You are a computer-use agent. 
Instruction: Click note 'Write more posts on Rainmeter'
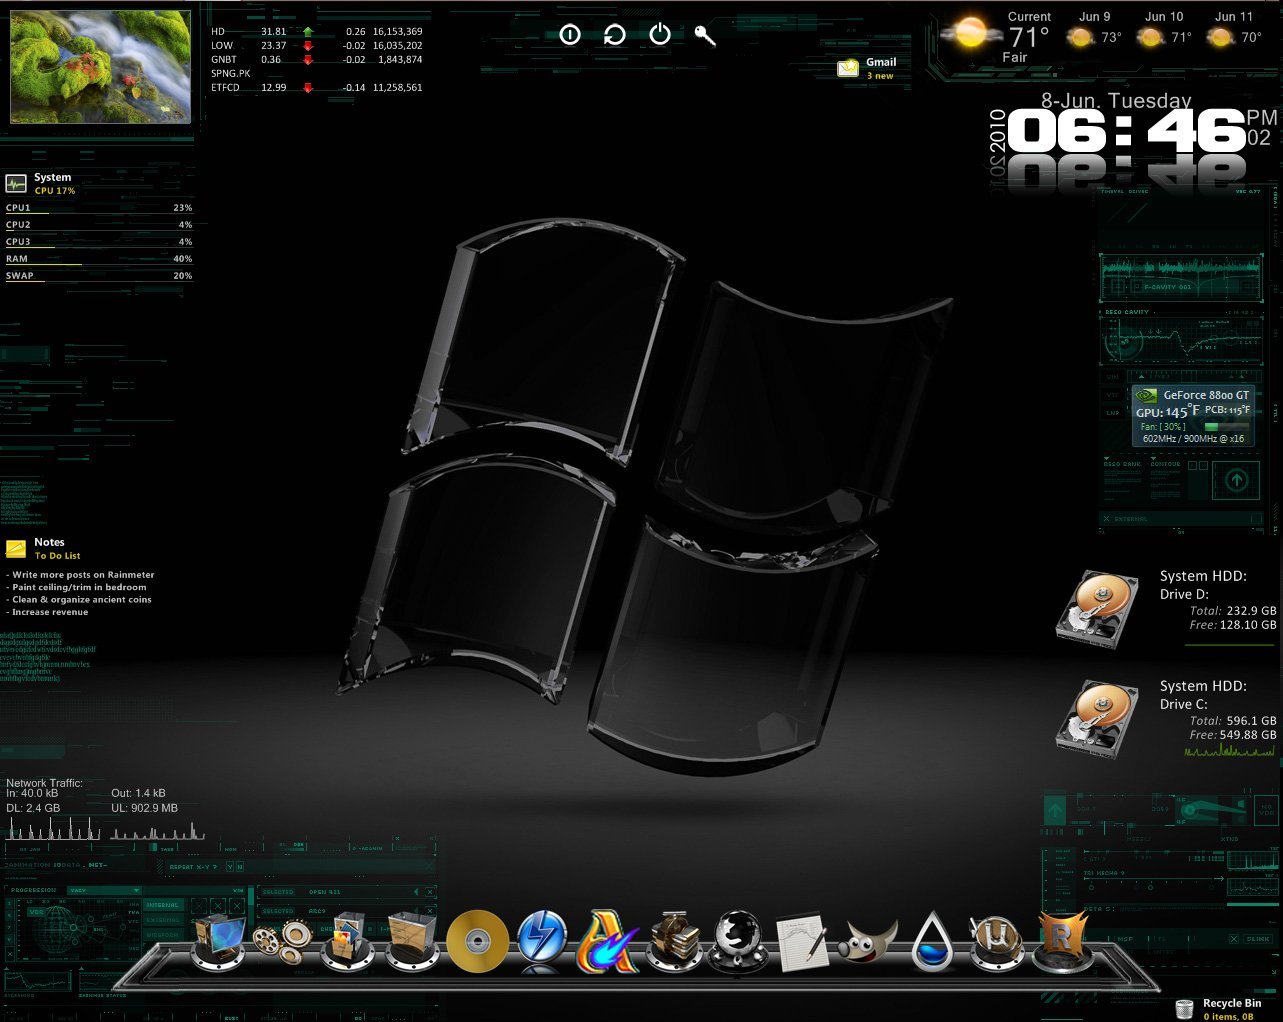(81, 575)
